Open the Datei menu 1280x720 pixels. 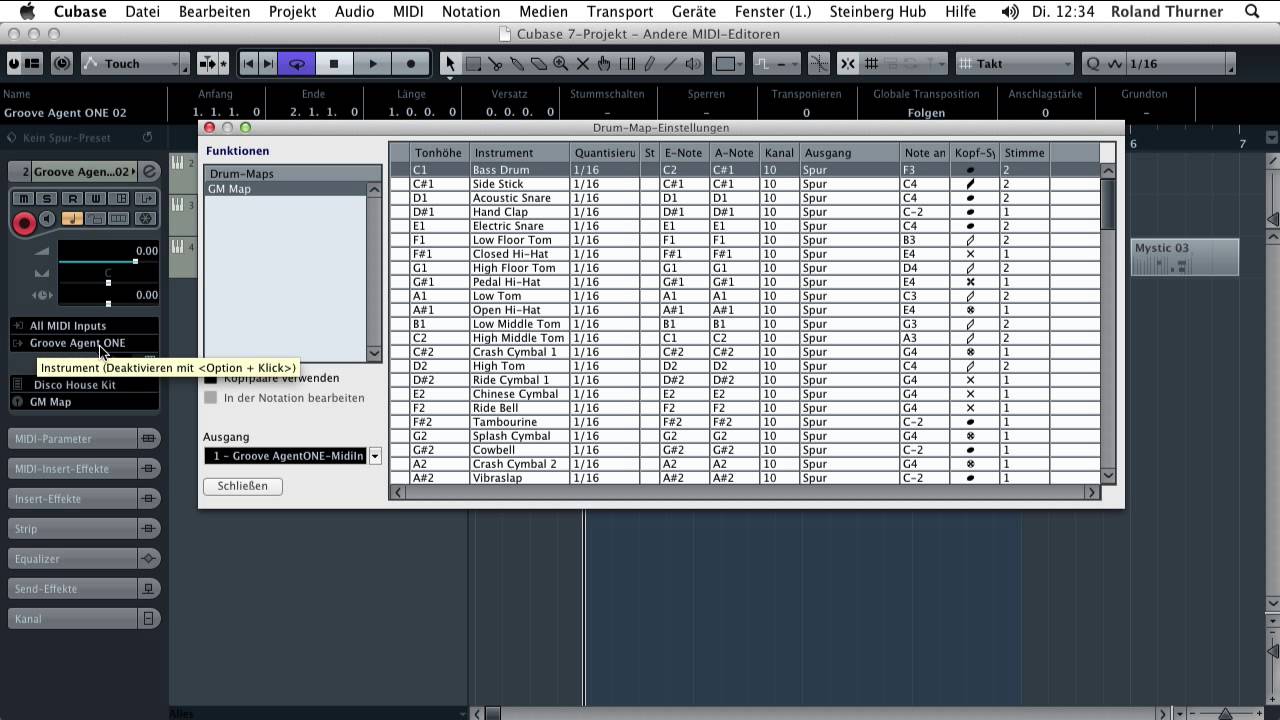(143, 12)
